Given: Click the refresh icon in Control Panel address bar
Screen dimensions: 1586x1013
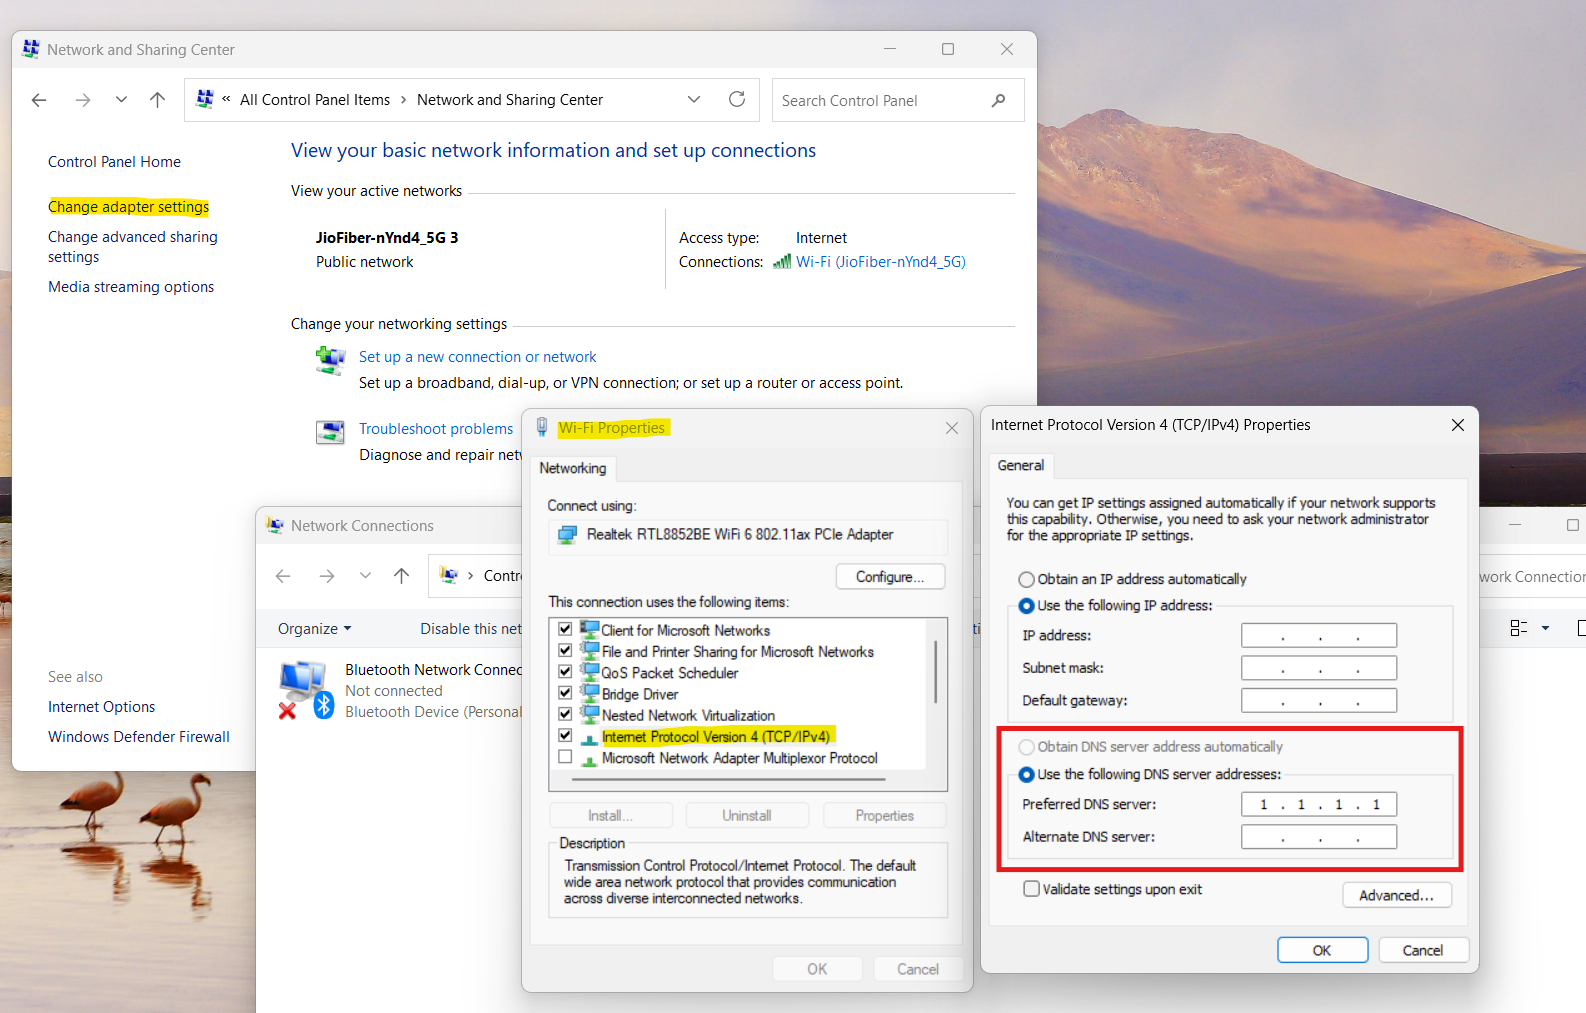Looking at the screenshot, I should pyautogui.click(x=737, y=99).
